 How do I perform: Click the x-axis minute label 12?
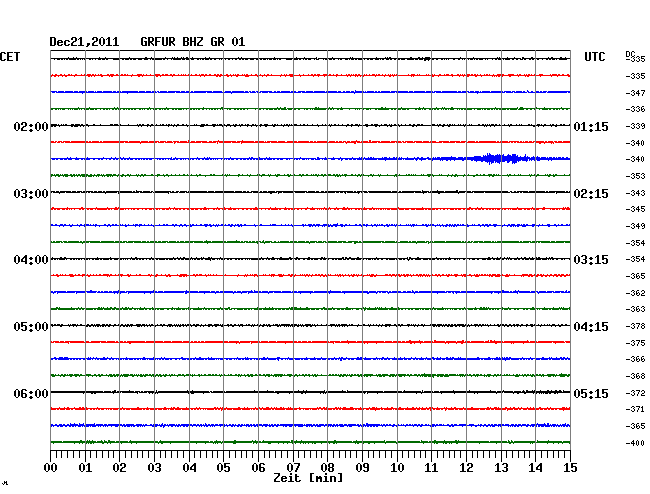[x=466, y=467]
